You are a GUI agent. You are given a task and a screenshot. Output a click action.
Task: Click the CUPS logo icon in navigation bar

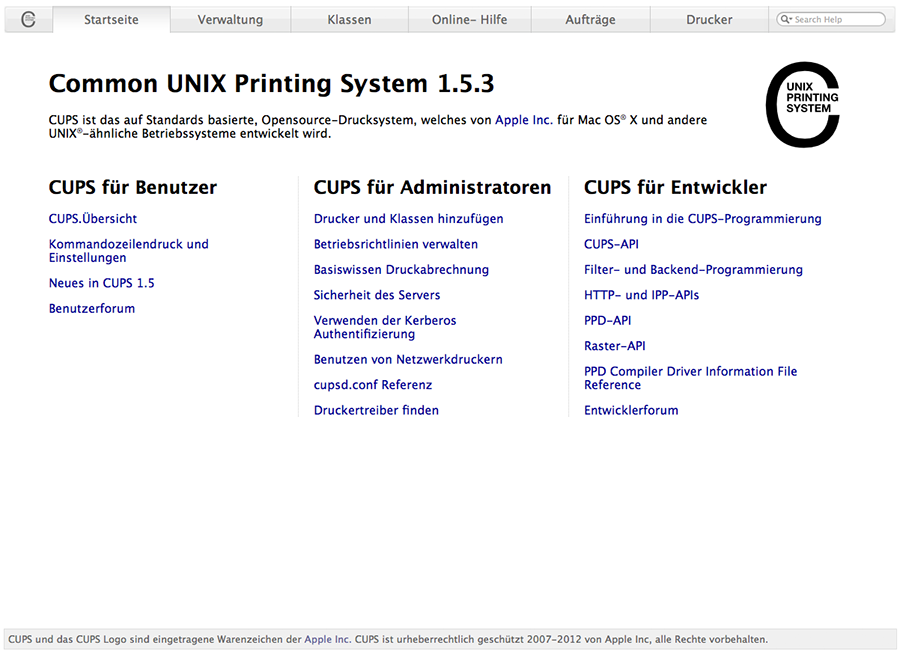coord(28,19)
